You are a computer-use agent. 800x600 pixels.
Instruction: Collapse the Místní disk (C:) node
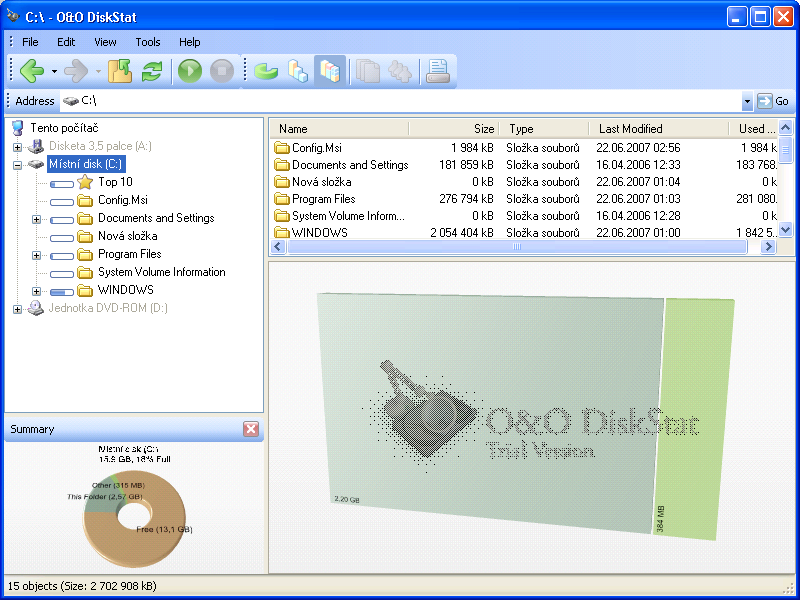pyautogui.click(x=17, y=165)
